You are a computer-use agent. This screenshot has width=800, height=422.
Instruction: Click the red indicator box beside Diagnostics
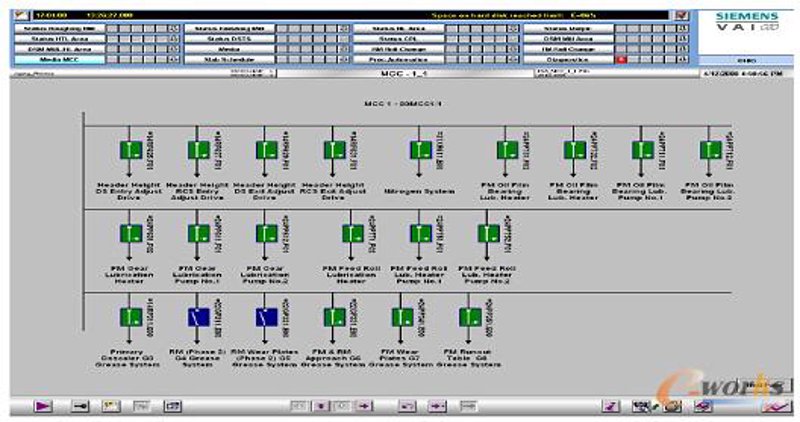pos(622,60)
